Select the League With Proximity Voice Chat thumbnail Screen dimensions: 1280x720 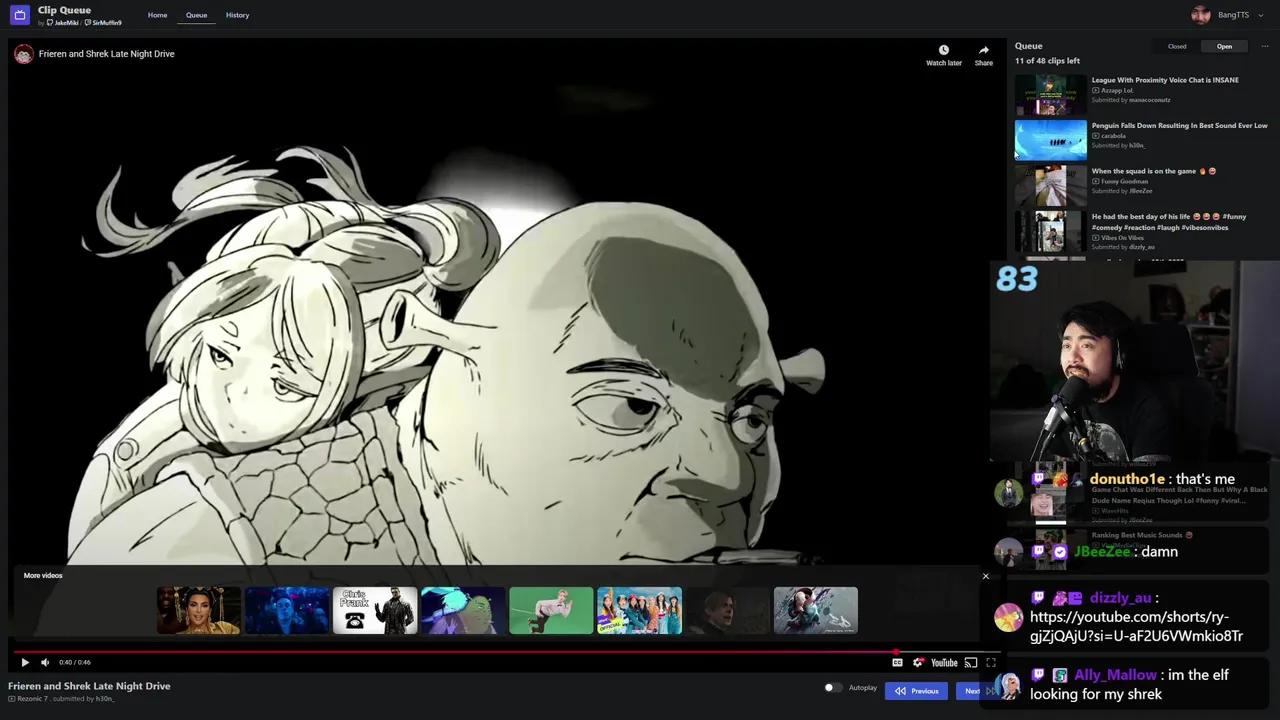coord(1050,95)
